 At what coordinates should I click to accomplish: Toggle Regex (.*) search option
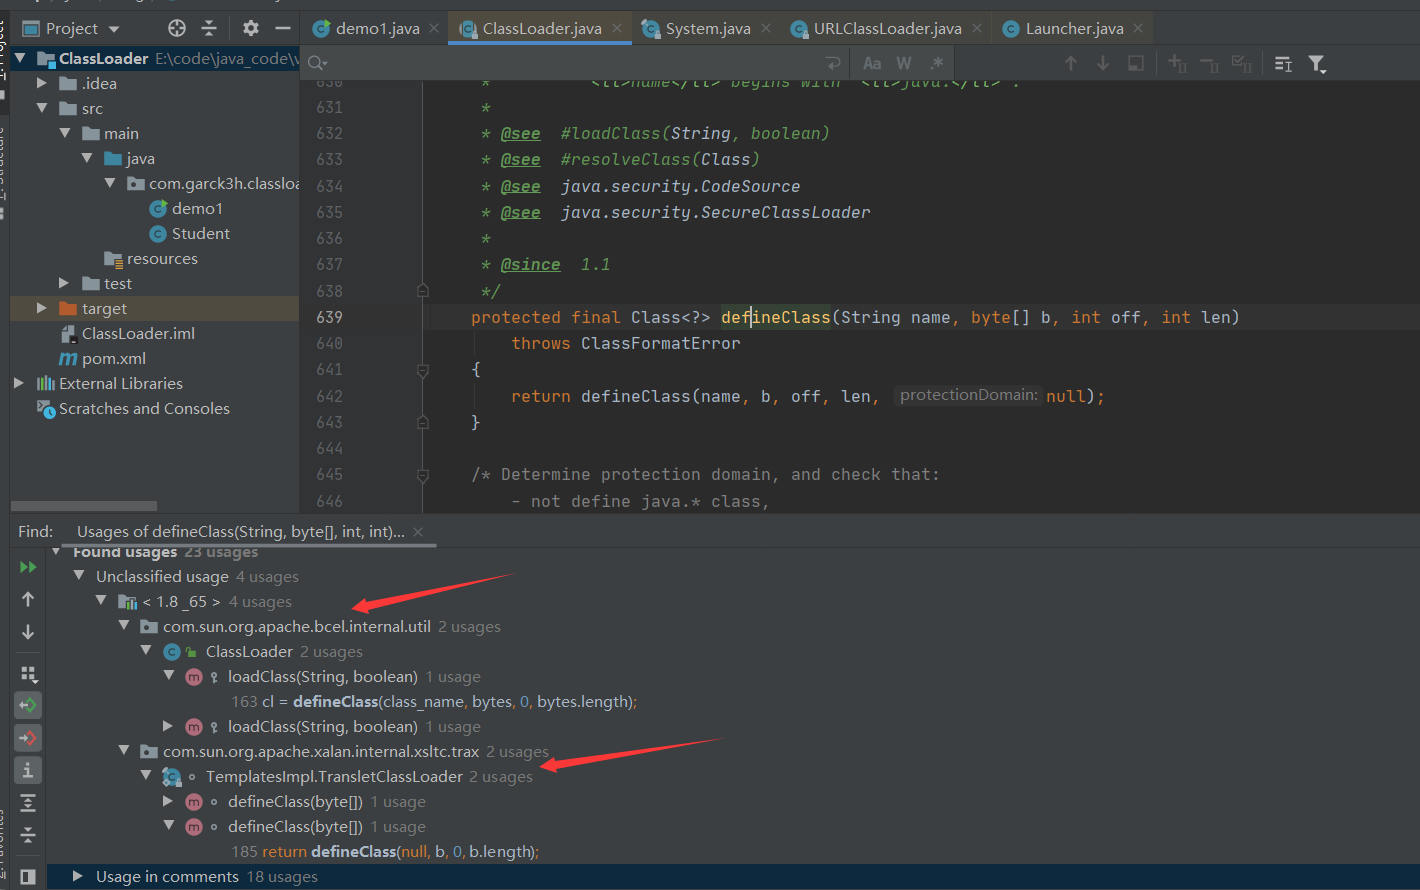936,63
